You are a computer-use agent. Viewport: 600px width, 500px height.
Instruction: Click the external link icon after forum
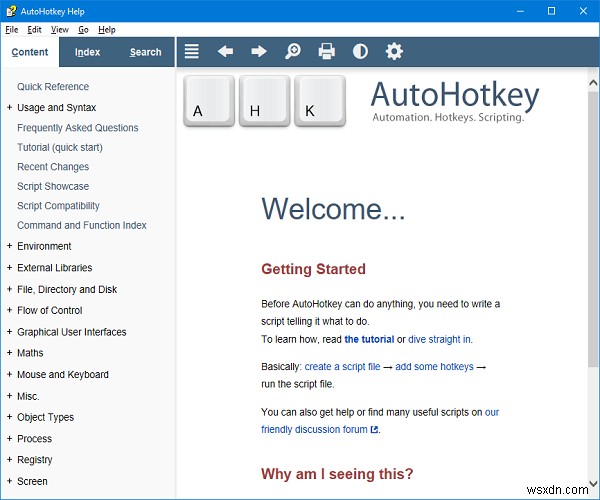374,430
